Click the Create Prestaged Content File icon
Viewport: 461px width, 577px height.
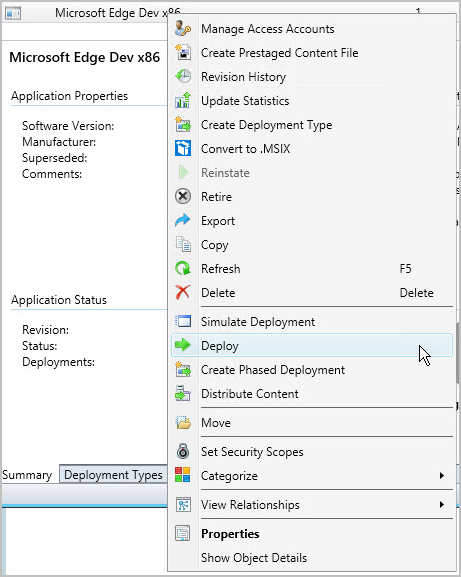pos(183,53)
